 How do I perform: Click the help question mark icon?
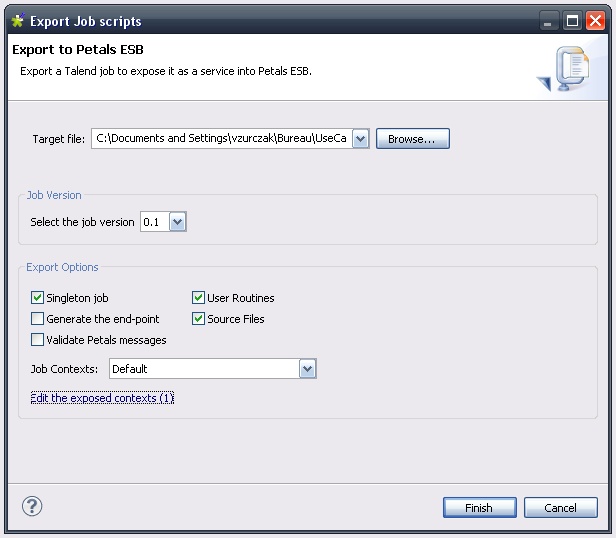point(31,507)
